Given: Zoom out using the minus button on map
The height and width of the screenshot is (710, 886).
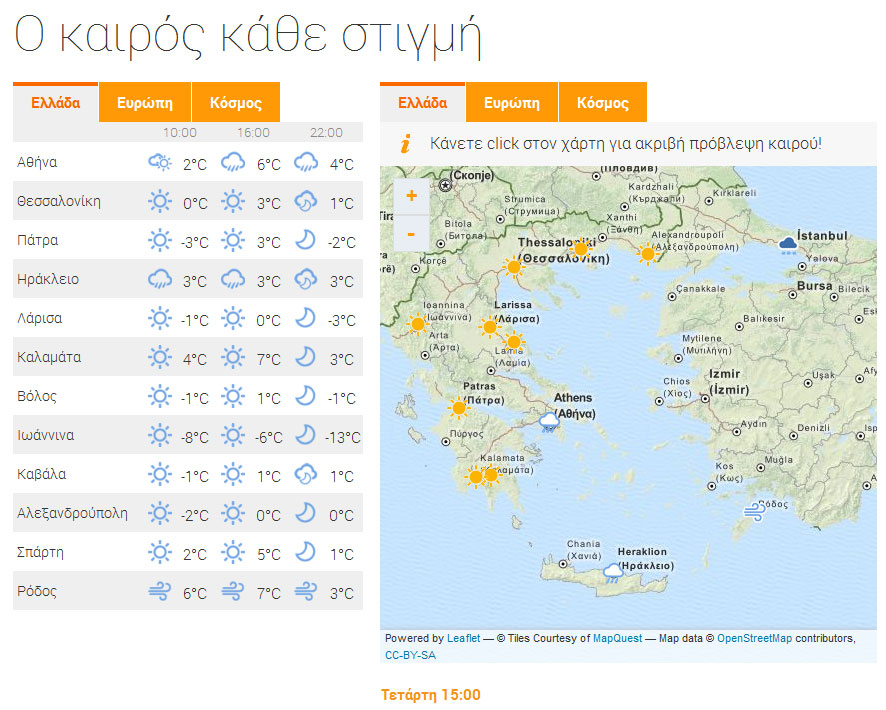Looking at the screenshot, I should (410, 233).
